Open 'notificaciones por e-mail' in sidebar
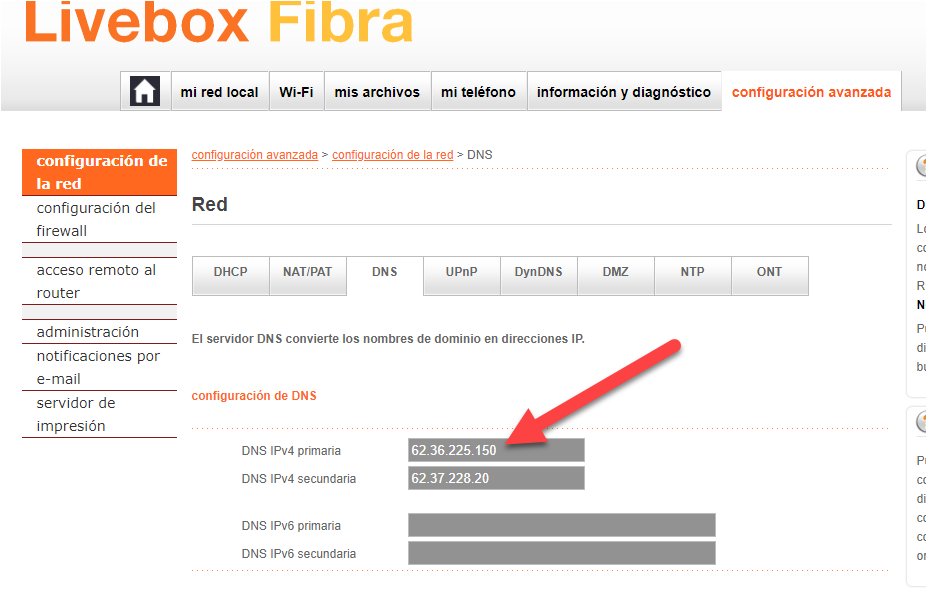927x610 pixels. (x=99, y=367)
